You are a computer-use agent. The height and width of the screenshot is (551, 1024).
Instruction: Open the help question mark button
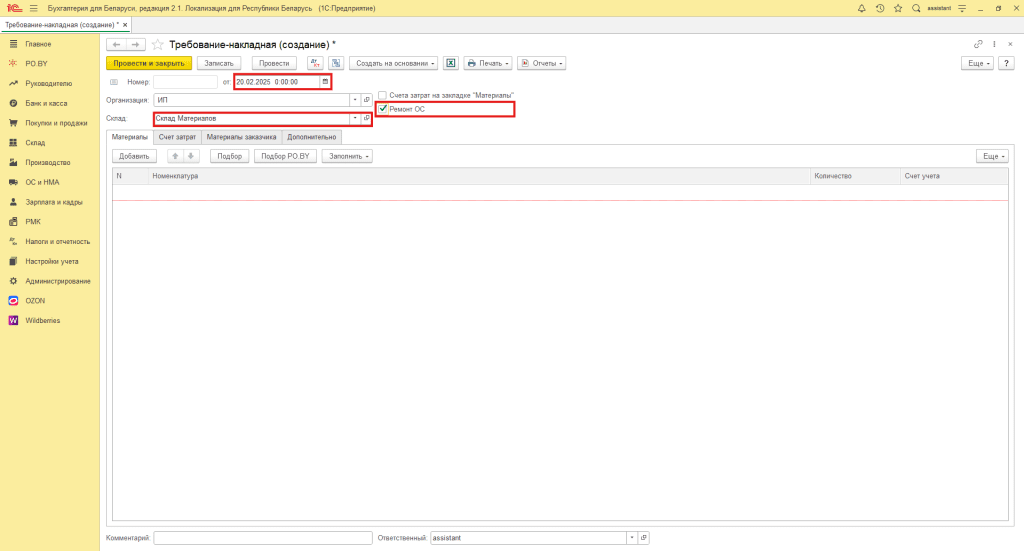tap(1006, 63)
